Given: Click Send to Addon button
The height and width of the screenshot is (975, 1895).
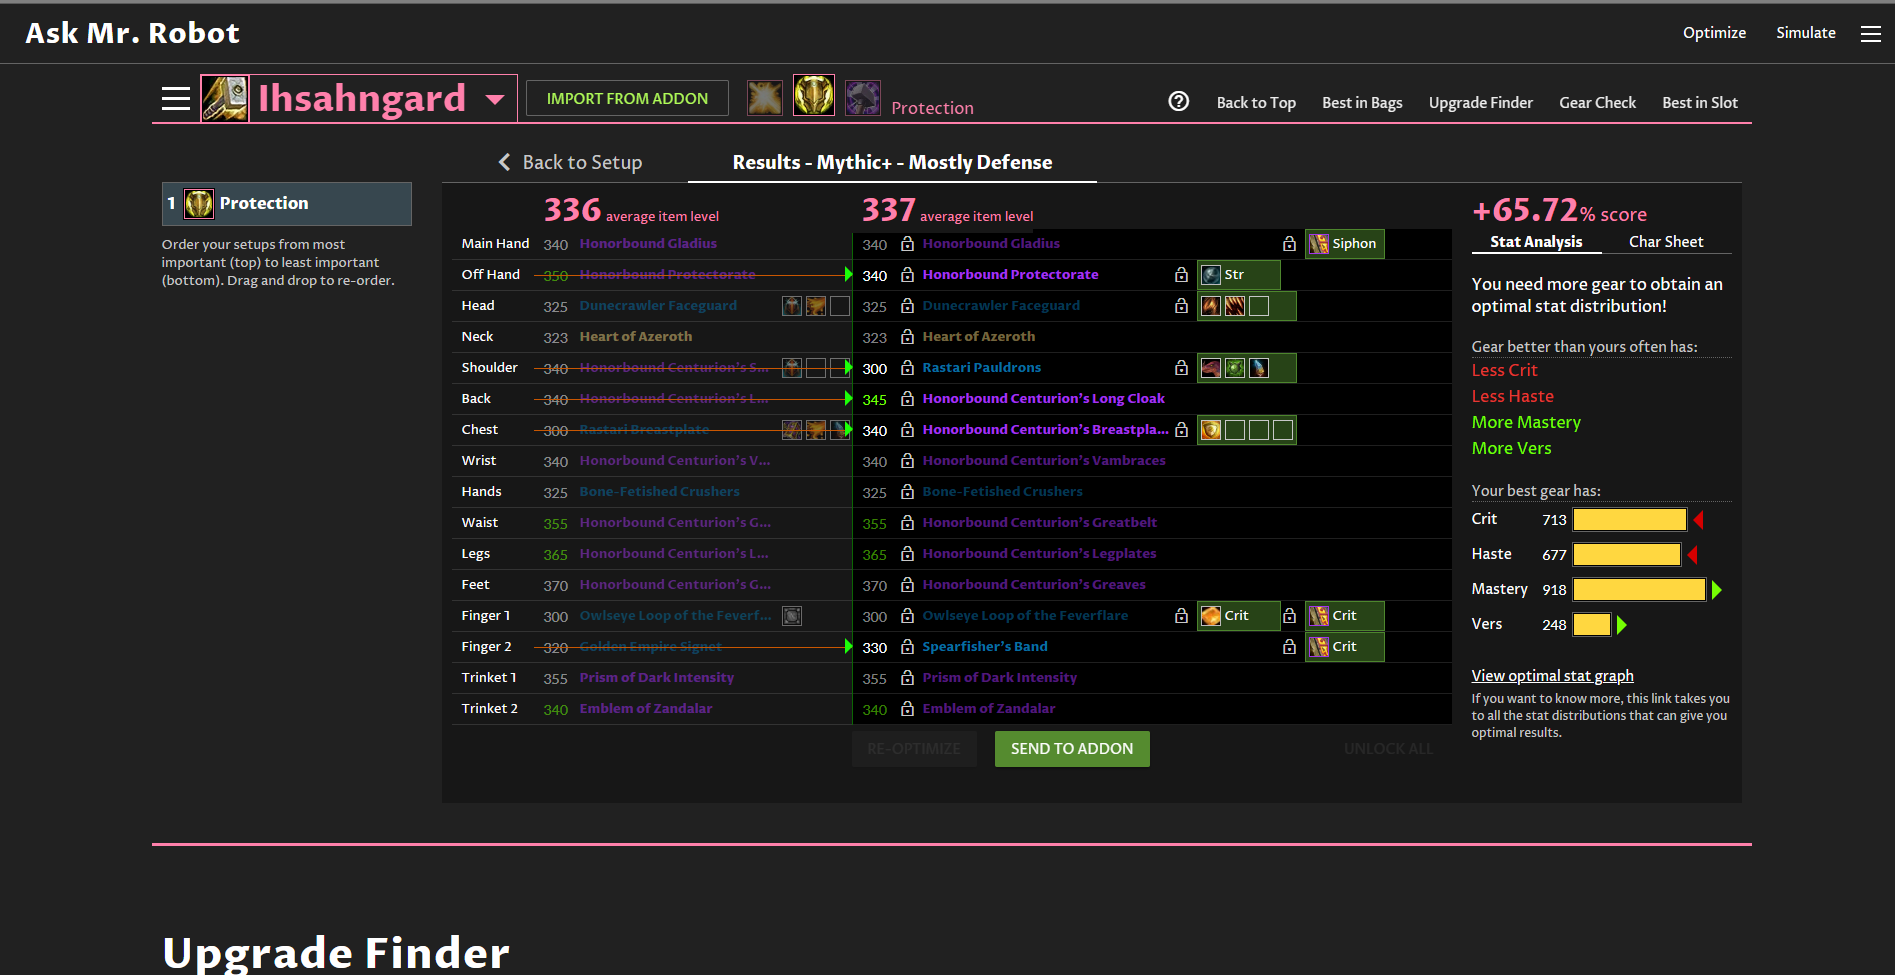Looking at the screenshot, I should (x=1072, y=749).
